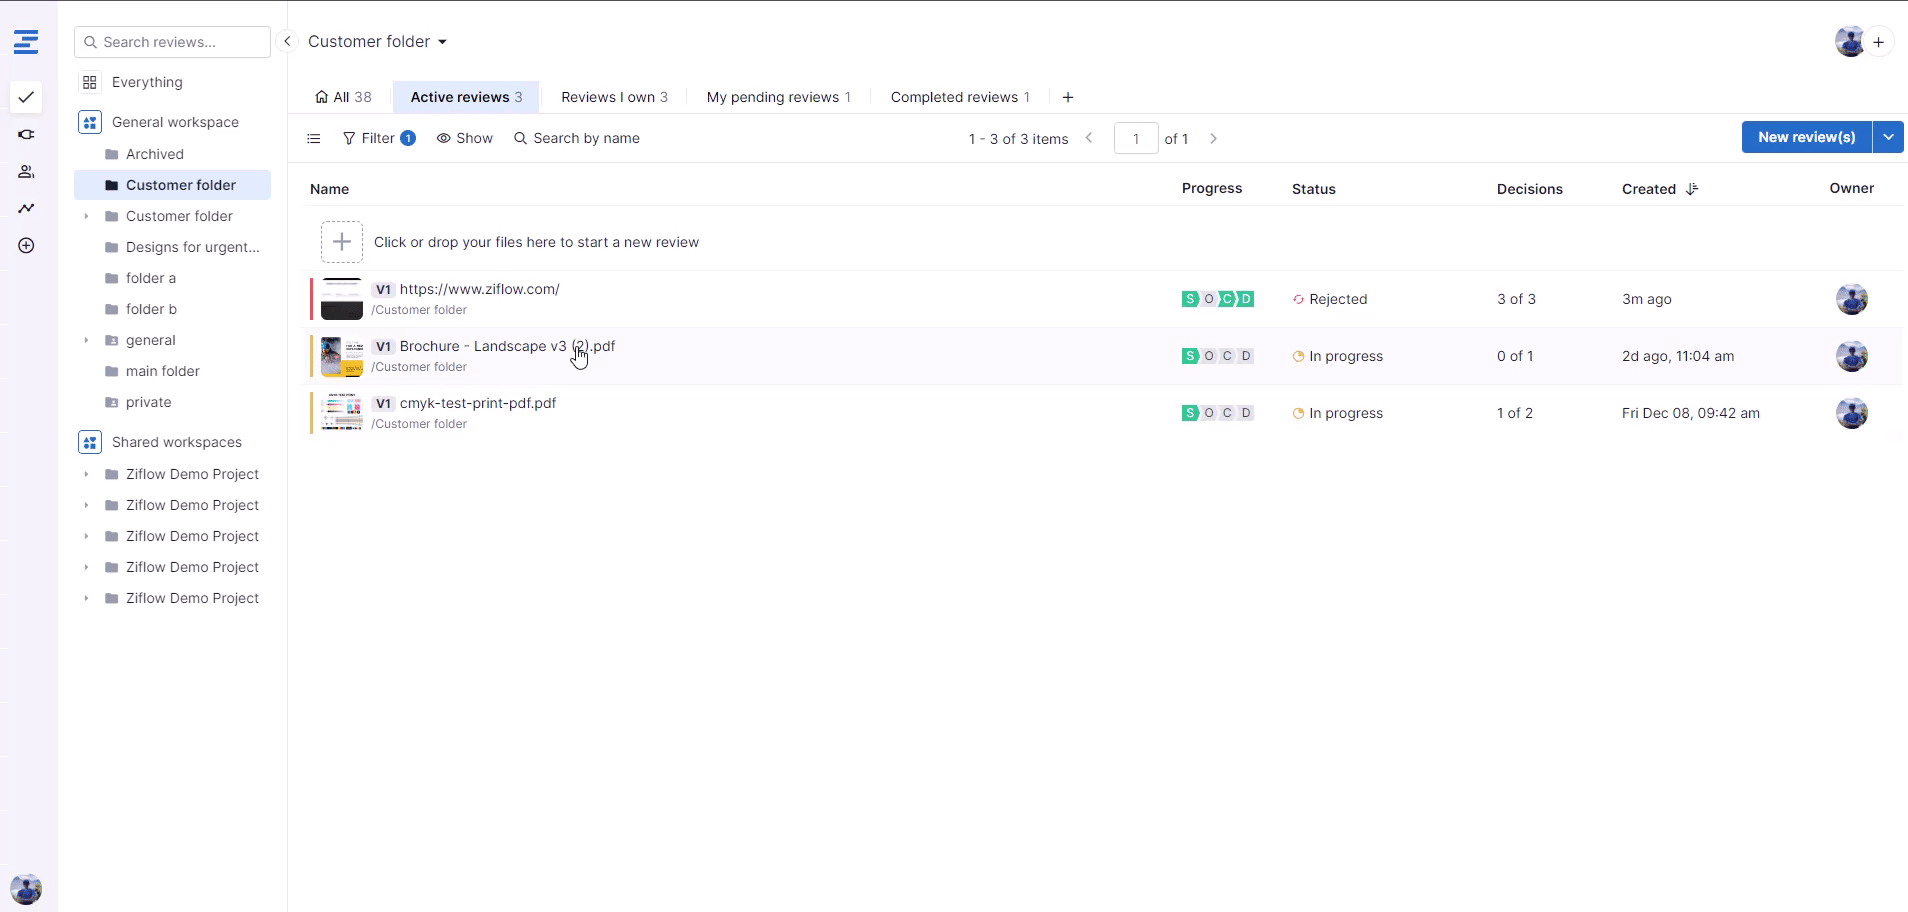Toggle the Show visibility options
Viewport: 1908px width, 912px height.
point(465,139)
